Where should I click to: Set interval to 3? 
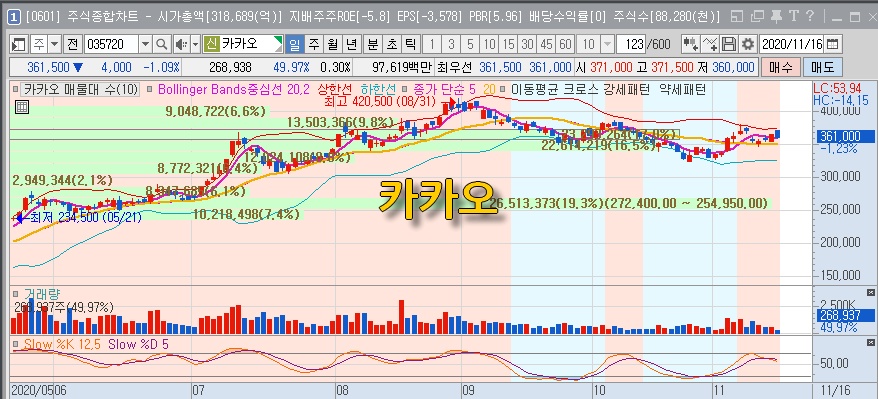pos(451,44)
